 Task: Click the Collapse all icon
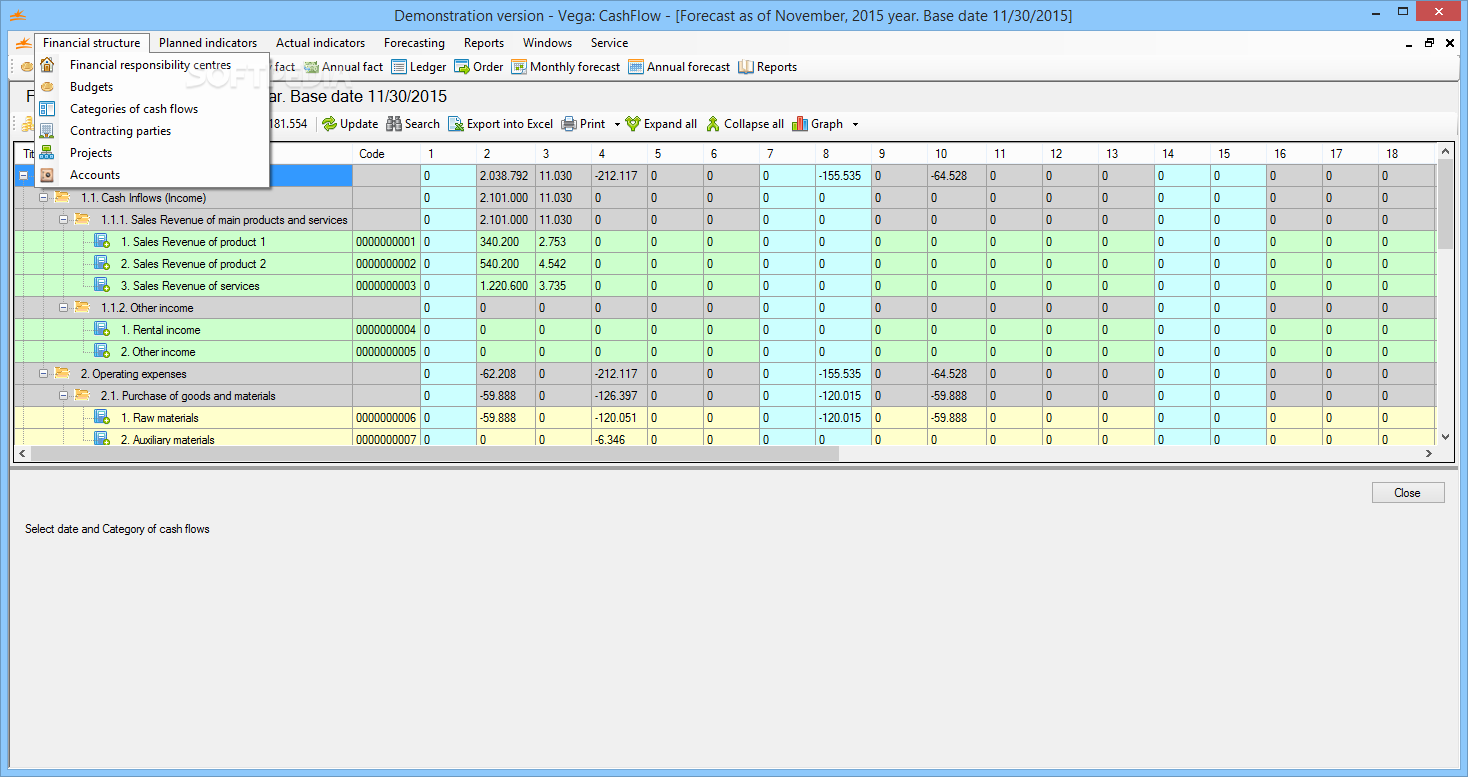(x=713, y=124)
